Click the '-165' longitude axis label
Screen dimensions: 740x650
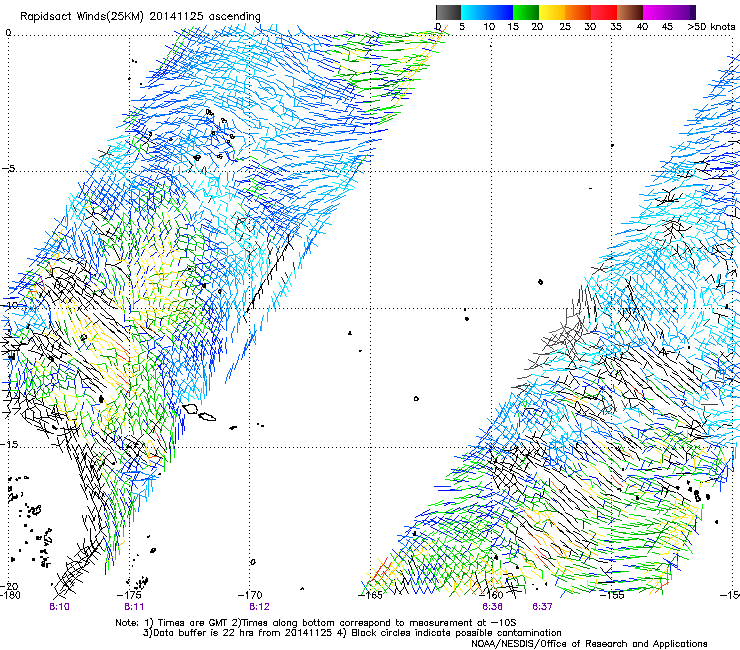(x=371, y=595)
